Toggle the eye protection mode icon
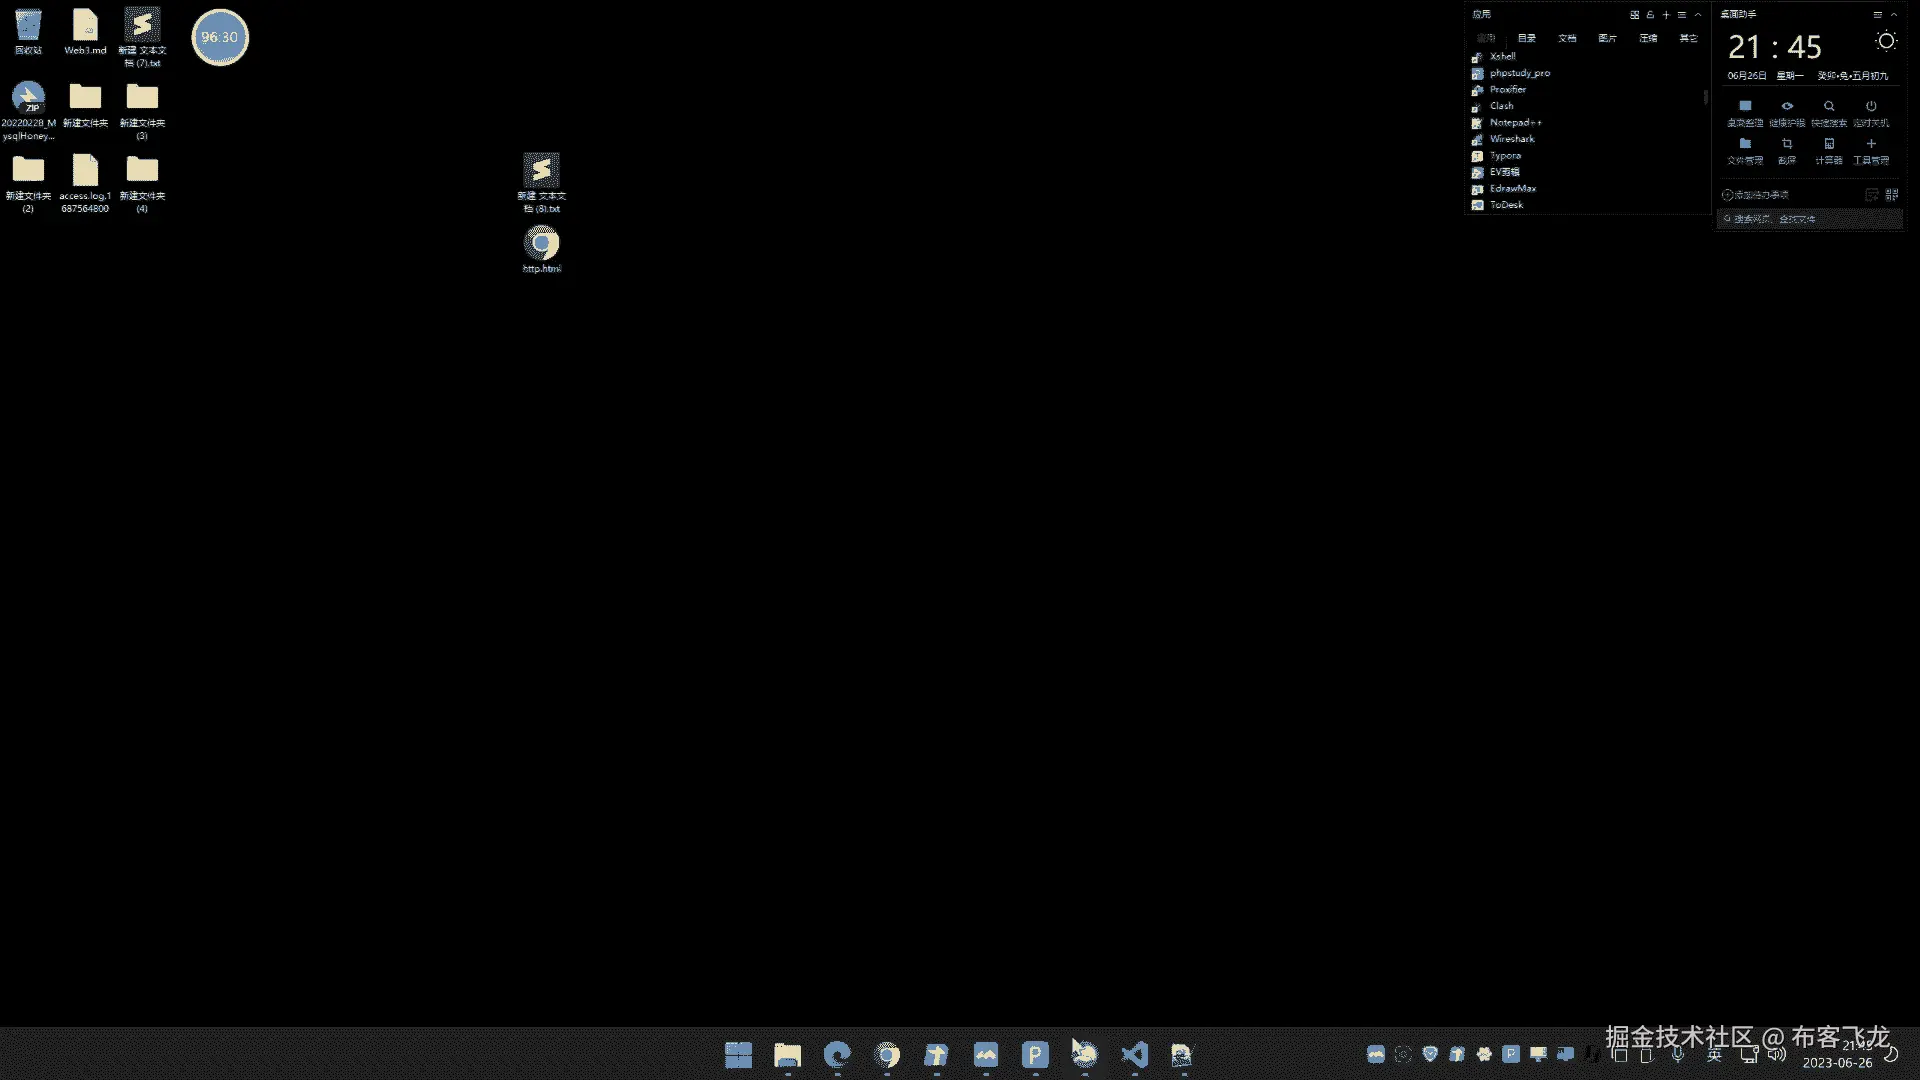1920x1080 pixels. [x=1787, y=106]
